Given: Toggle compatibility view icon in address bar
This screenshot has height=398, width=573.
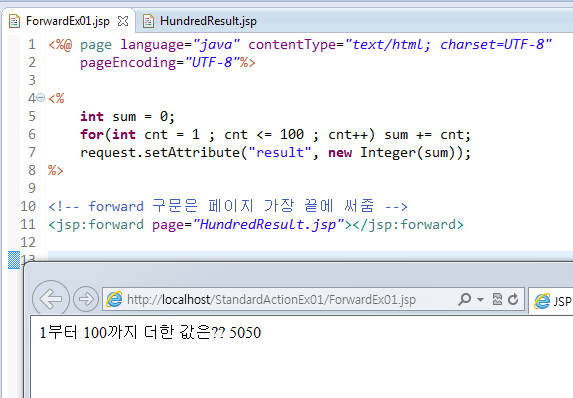Looking at the screenshot, I should [x=497, y=299].
